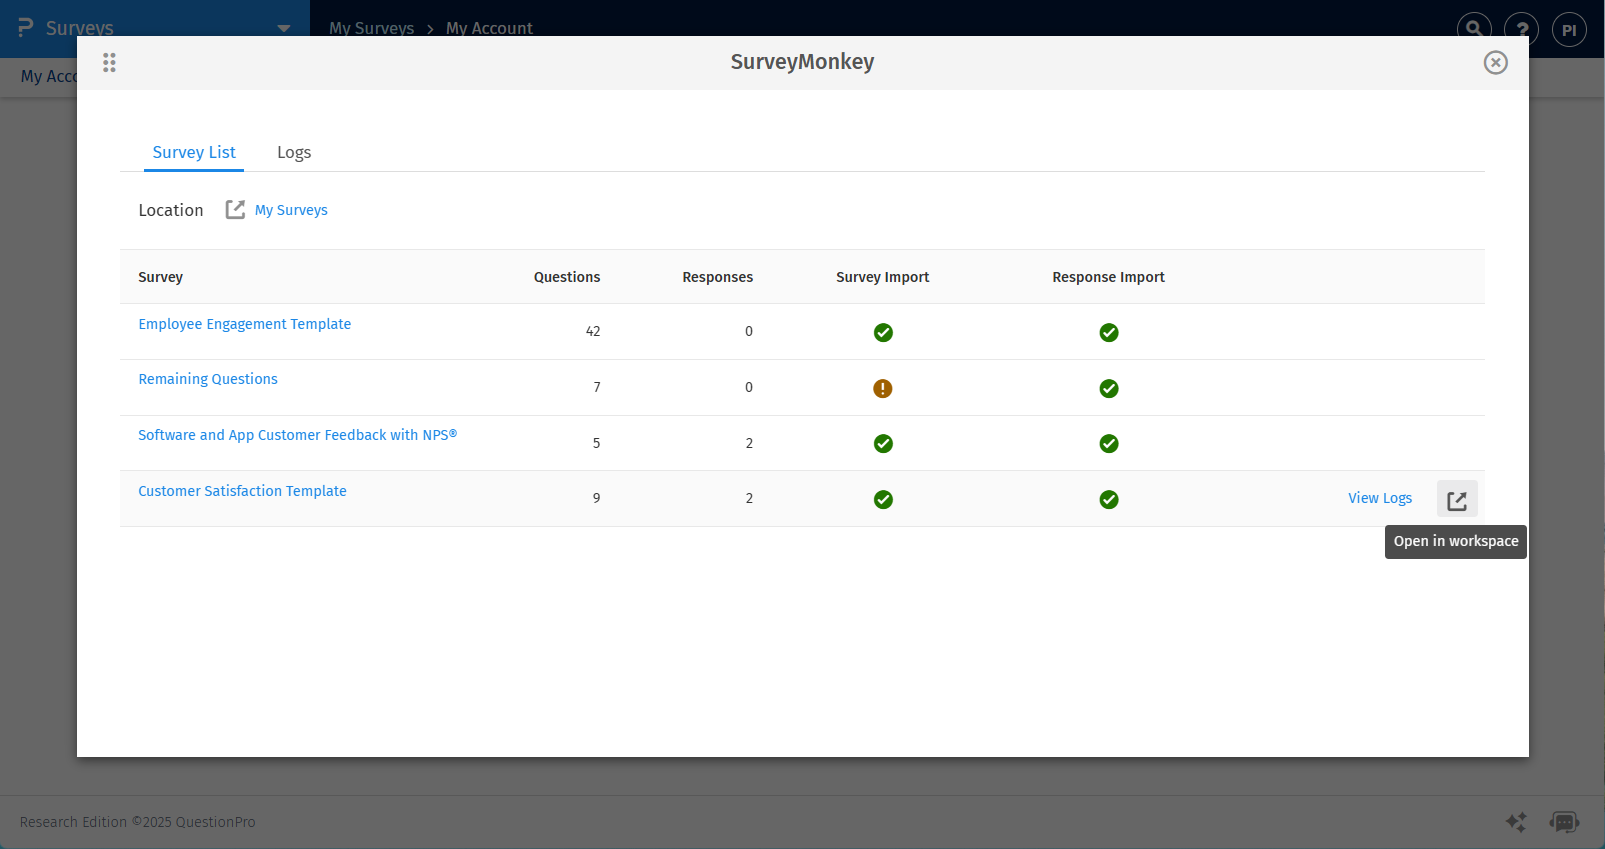The image size is (1605, 849).
Task: Click the PI user profile avatar
Action: coord(1568,30)
